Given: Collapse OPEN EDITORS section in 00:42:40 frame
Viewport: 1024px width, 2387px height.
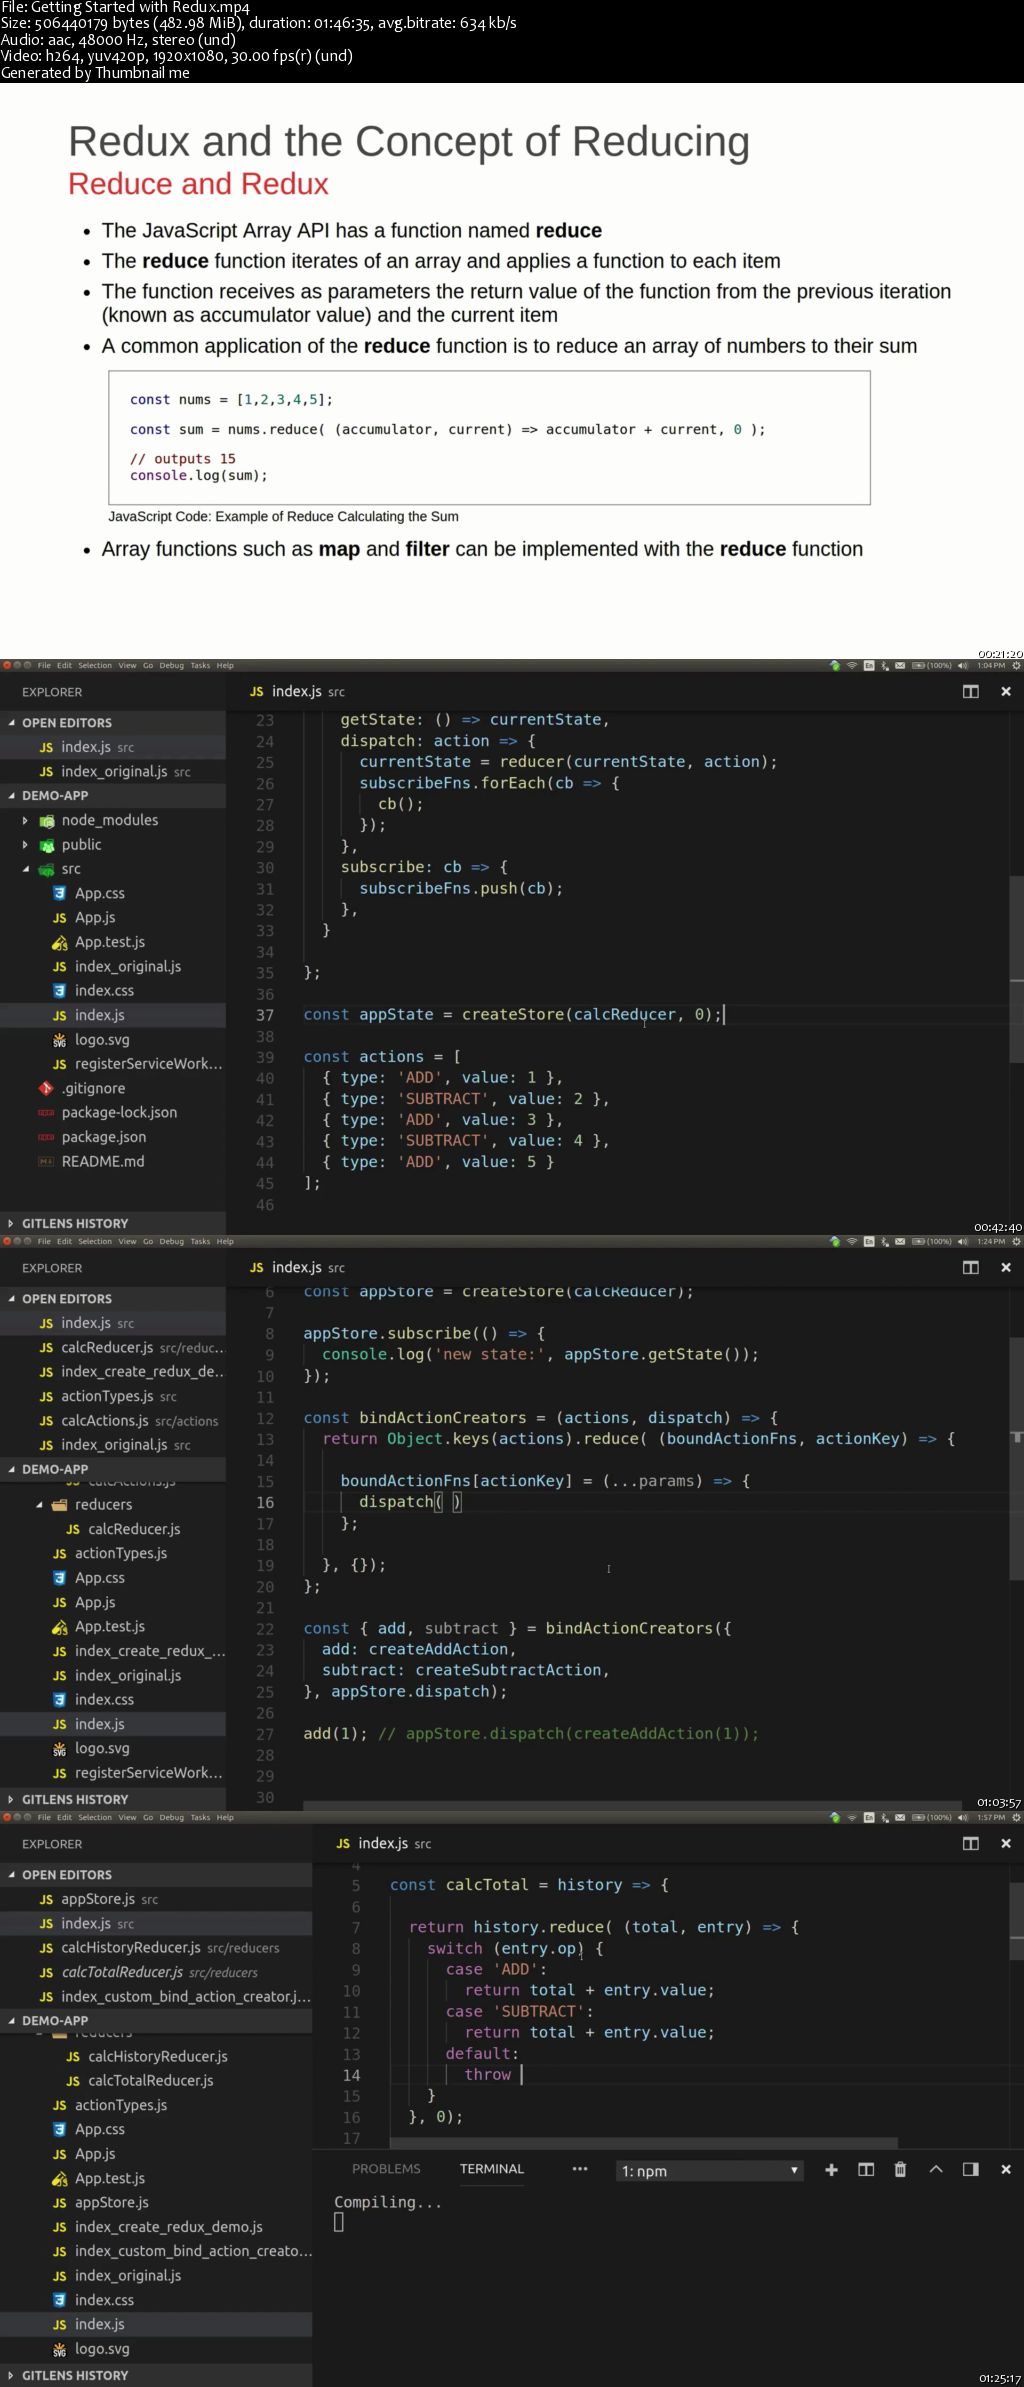Looking at the screenshot, I should pyautogui.click(x=112, y=722).
